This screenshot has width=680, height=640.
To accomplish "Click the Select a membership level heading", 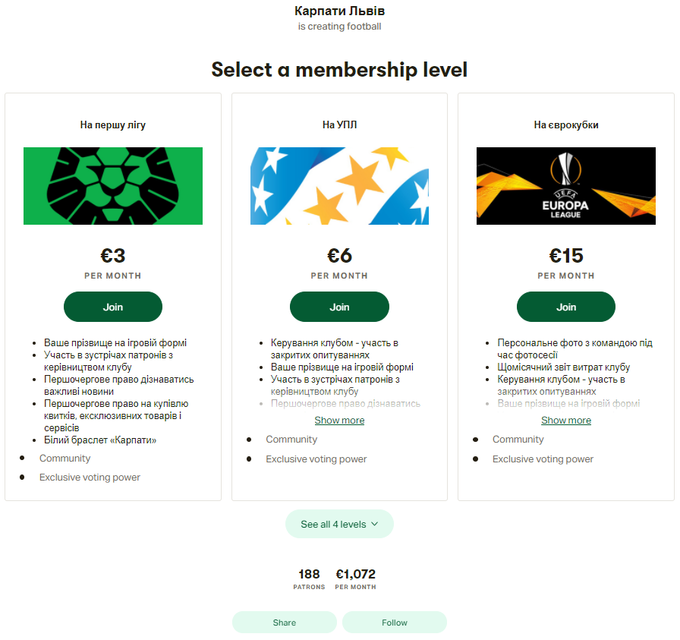I will tap(340, 70).
